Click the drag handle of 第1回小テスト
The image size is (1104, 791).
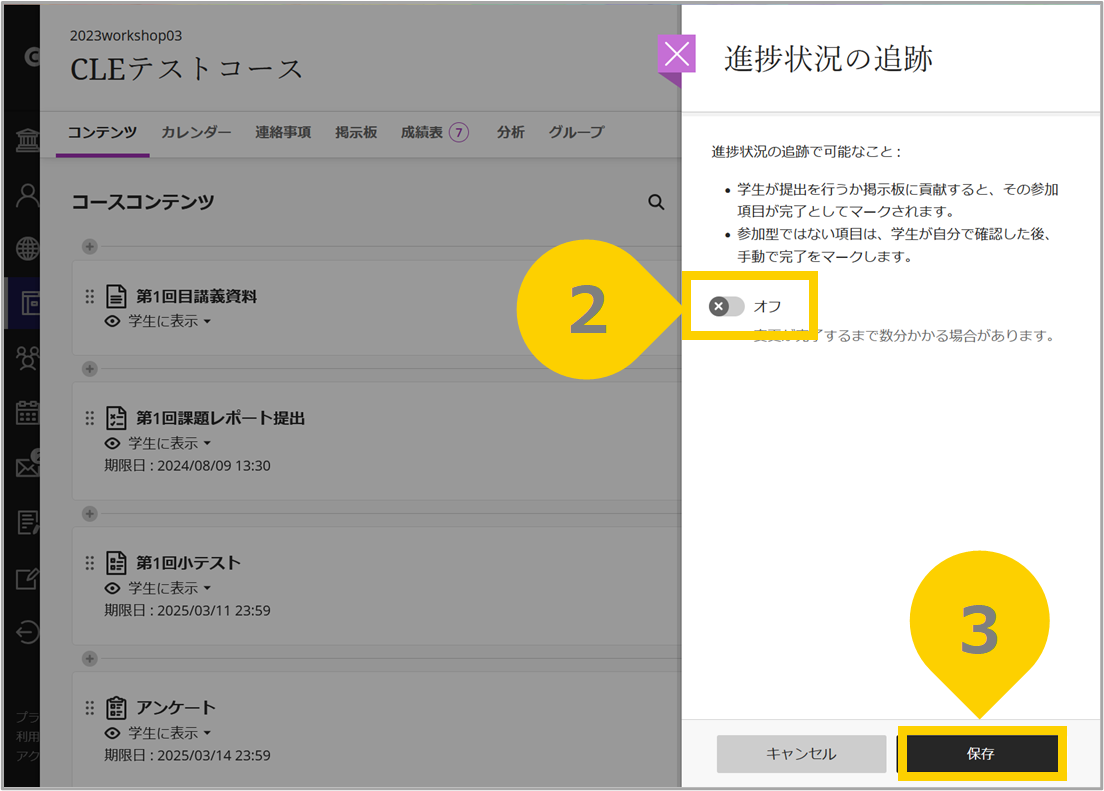click(89, 563)
